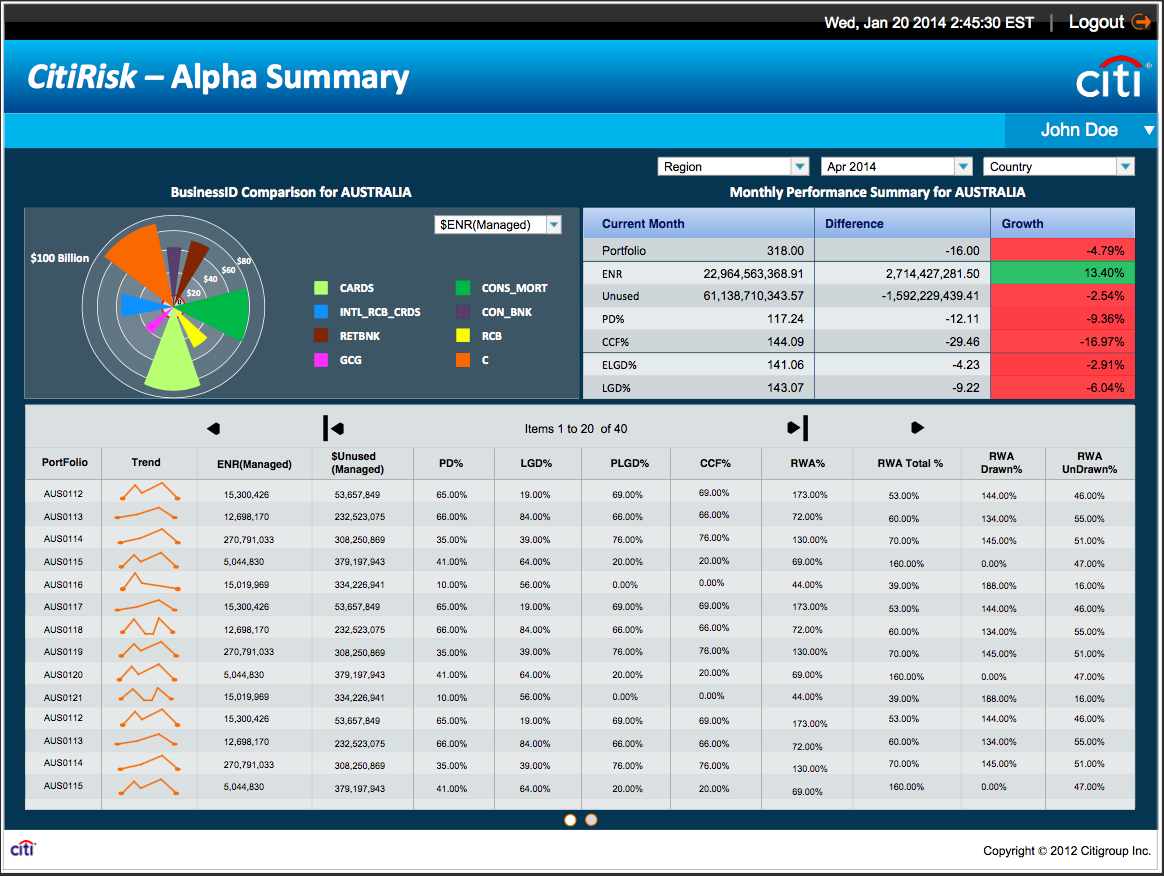This screenshot has height=876, width=1164.
Task: Select portfolio AUS0120 in the table
Action: point(63,675)
